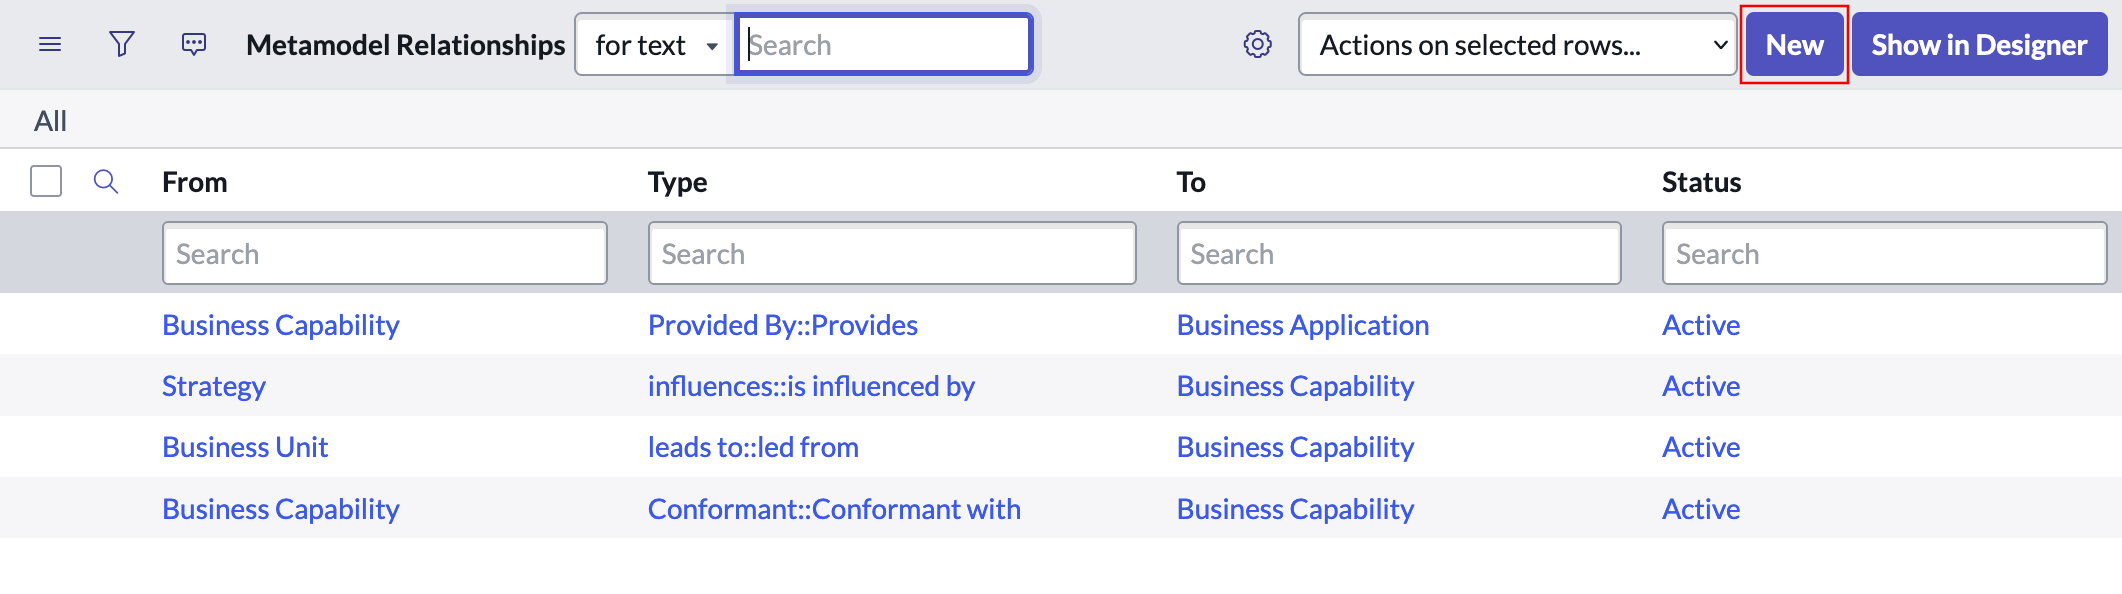Open the personalize list gear icon
Screen dimensions: 2122x594
click(x=1257, y=45)
